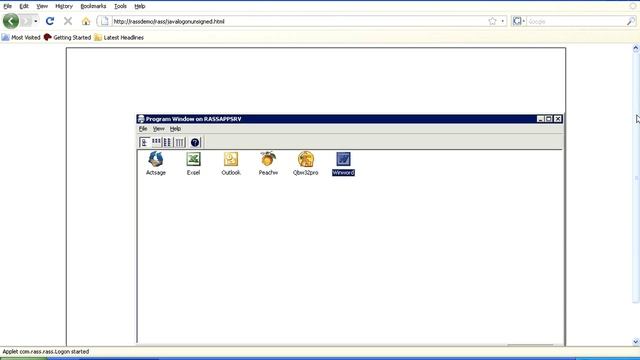Close the Program Window on RASSAPPSRV
Image resolution: width=640 pixels, height=360 pixels.
pyautogui.click(x=558, y=119)
